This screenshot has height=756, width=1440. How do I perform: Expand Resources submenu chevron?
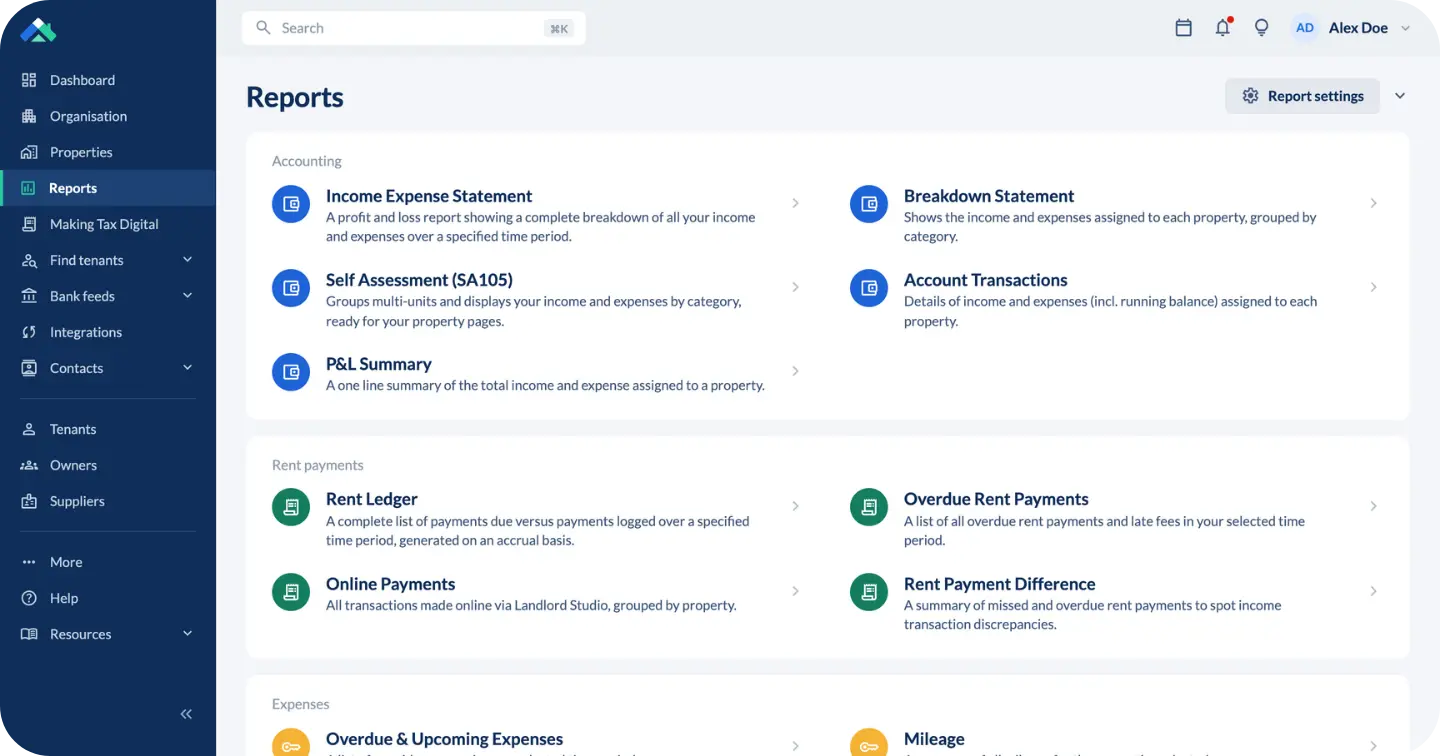pos(187,634)
